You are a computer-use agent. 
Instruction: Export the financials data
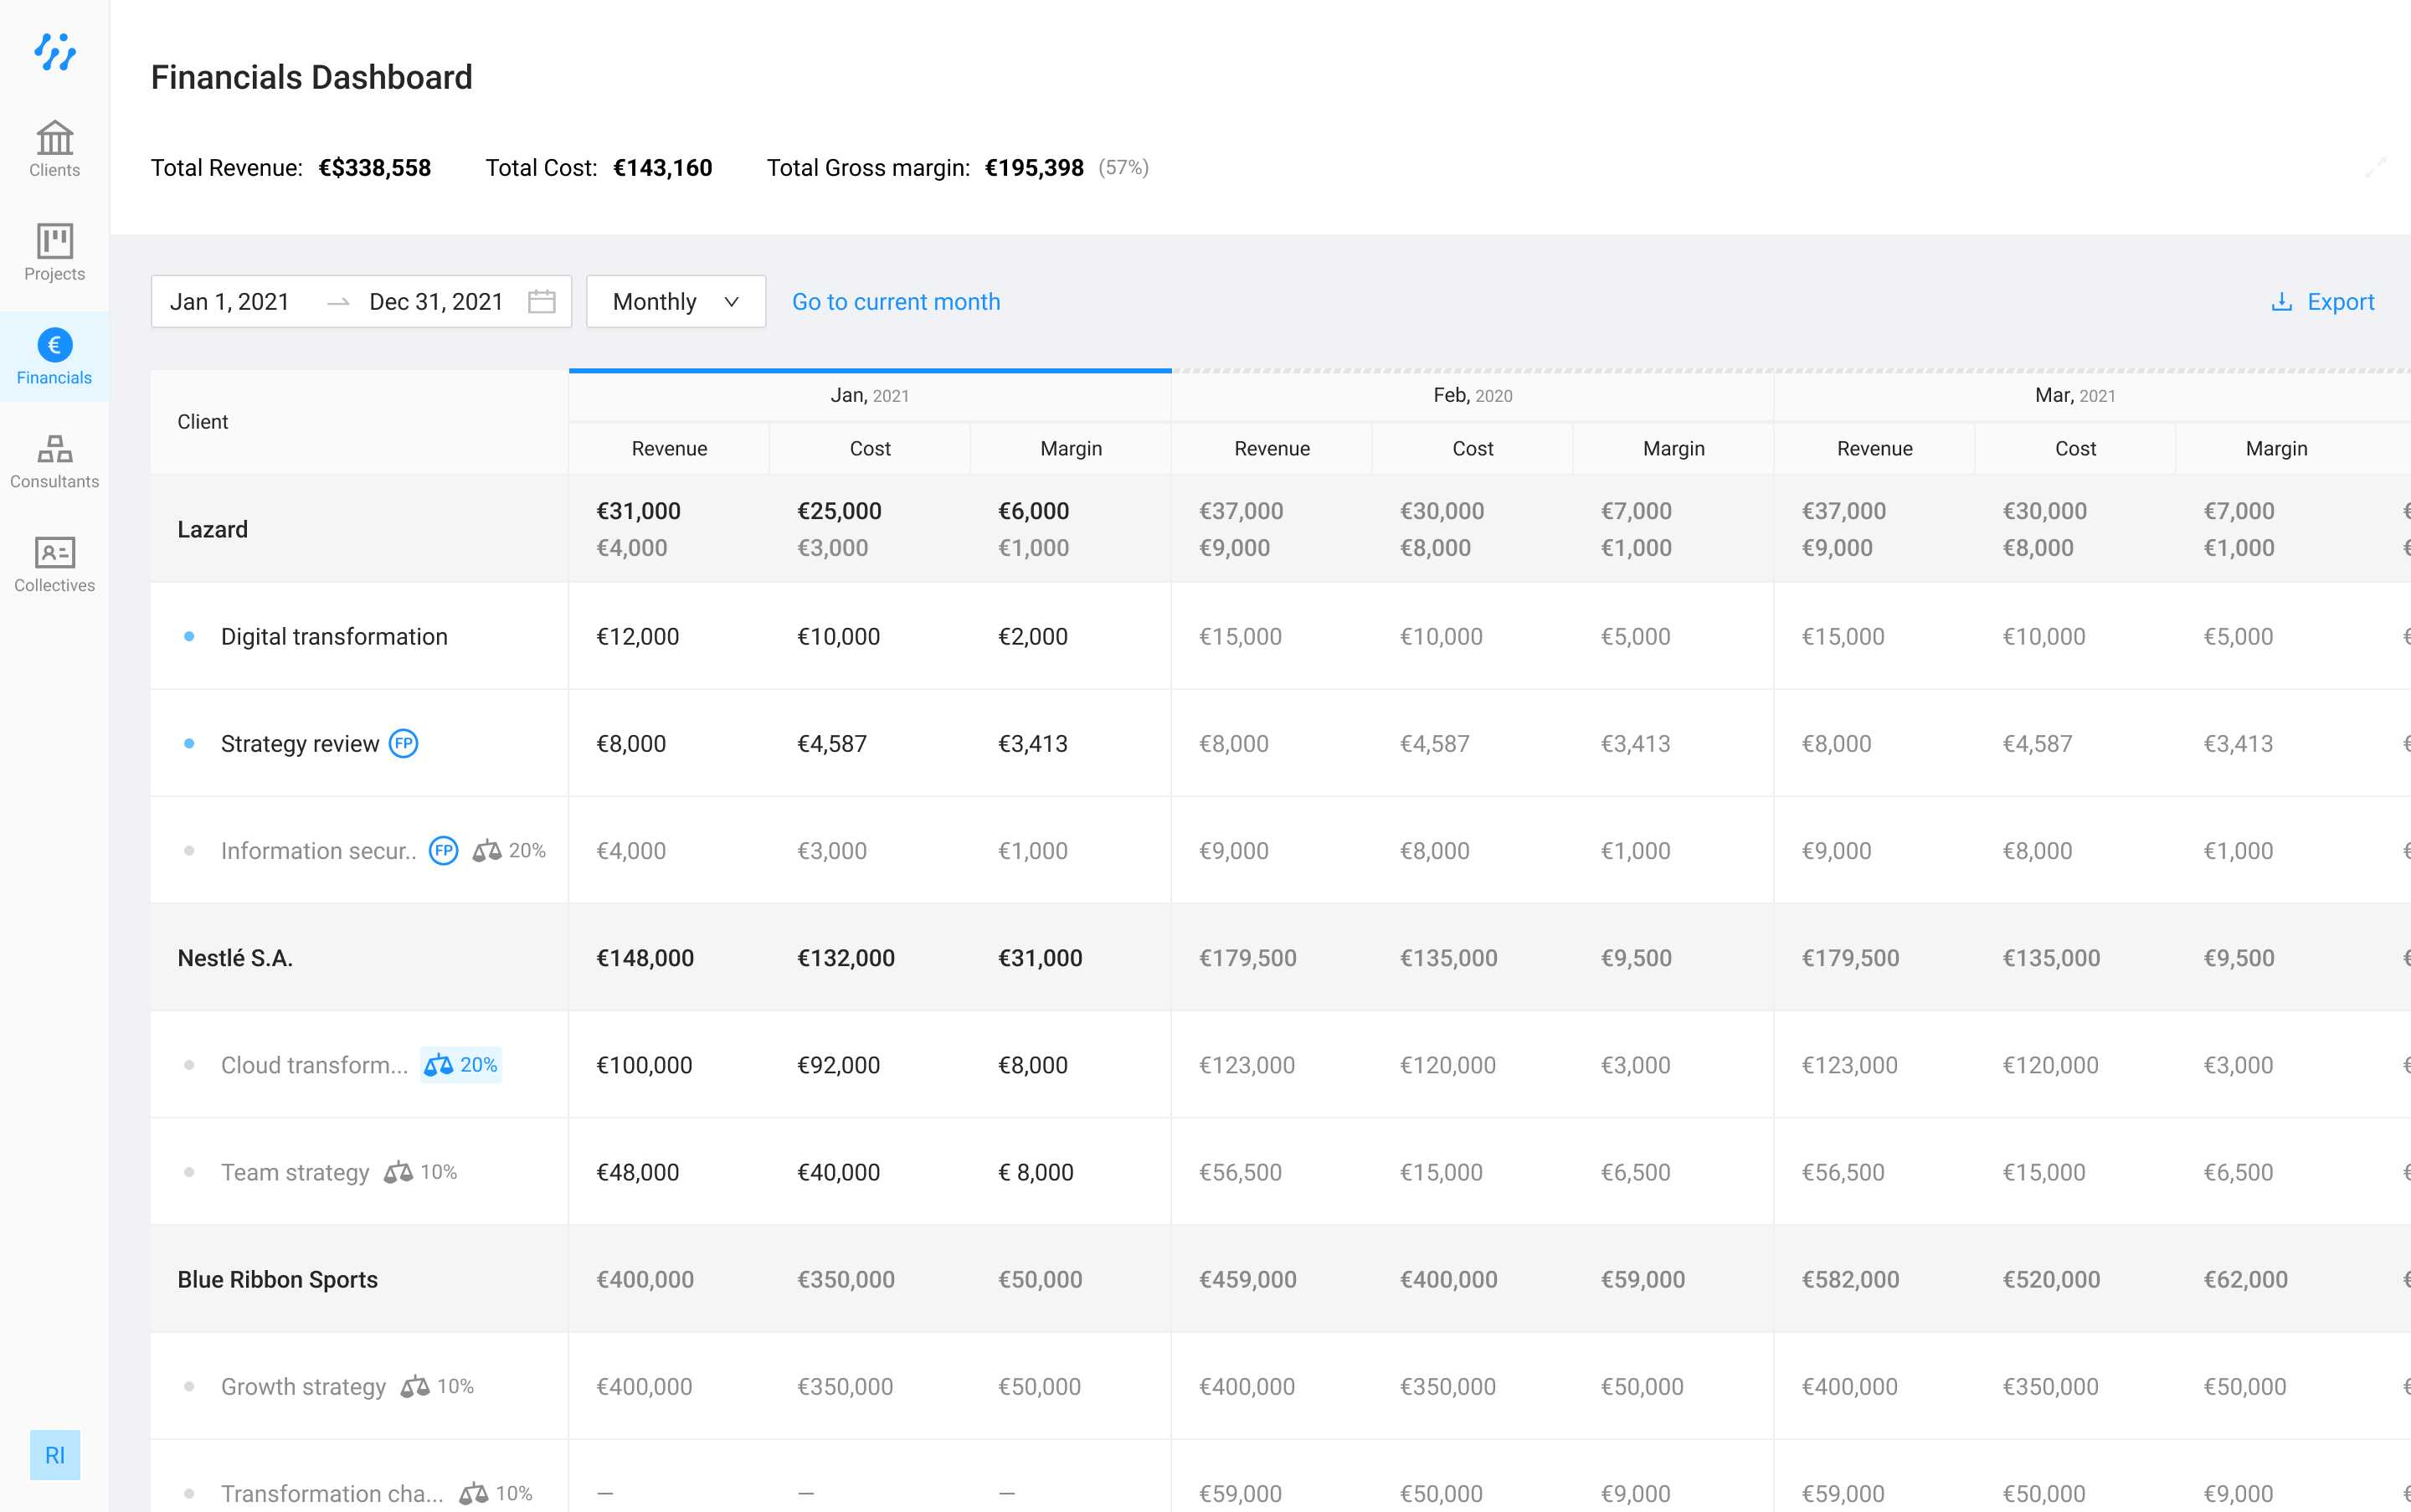click(2322, 302)
